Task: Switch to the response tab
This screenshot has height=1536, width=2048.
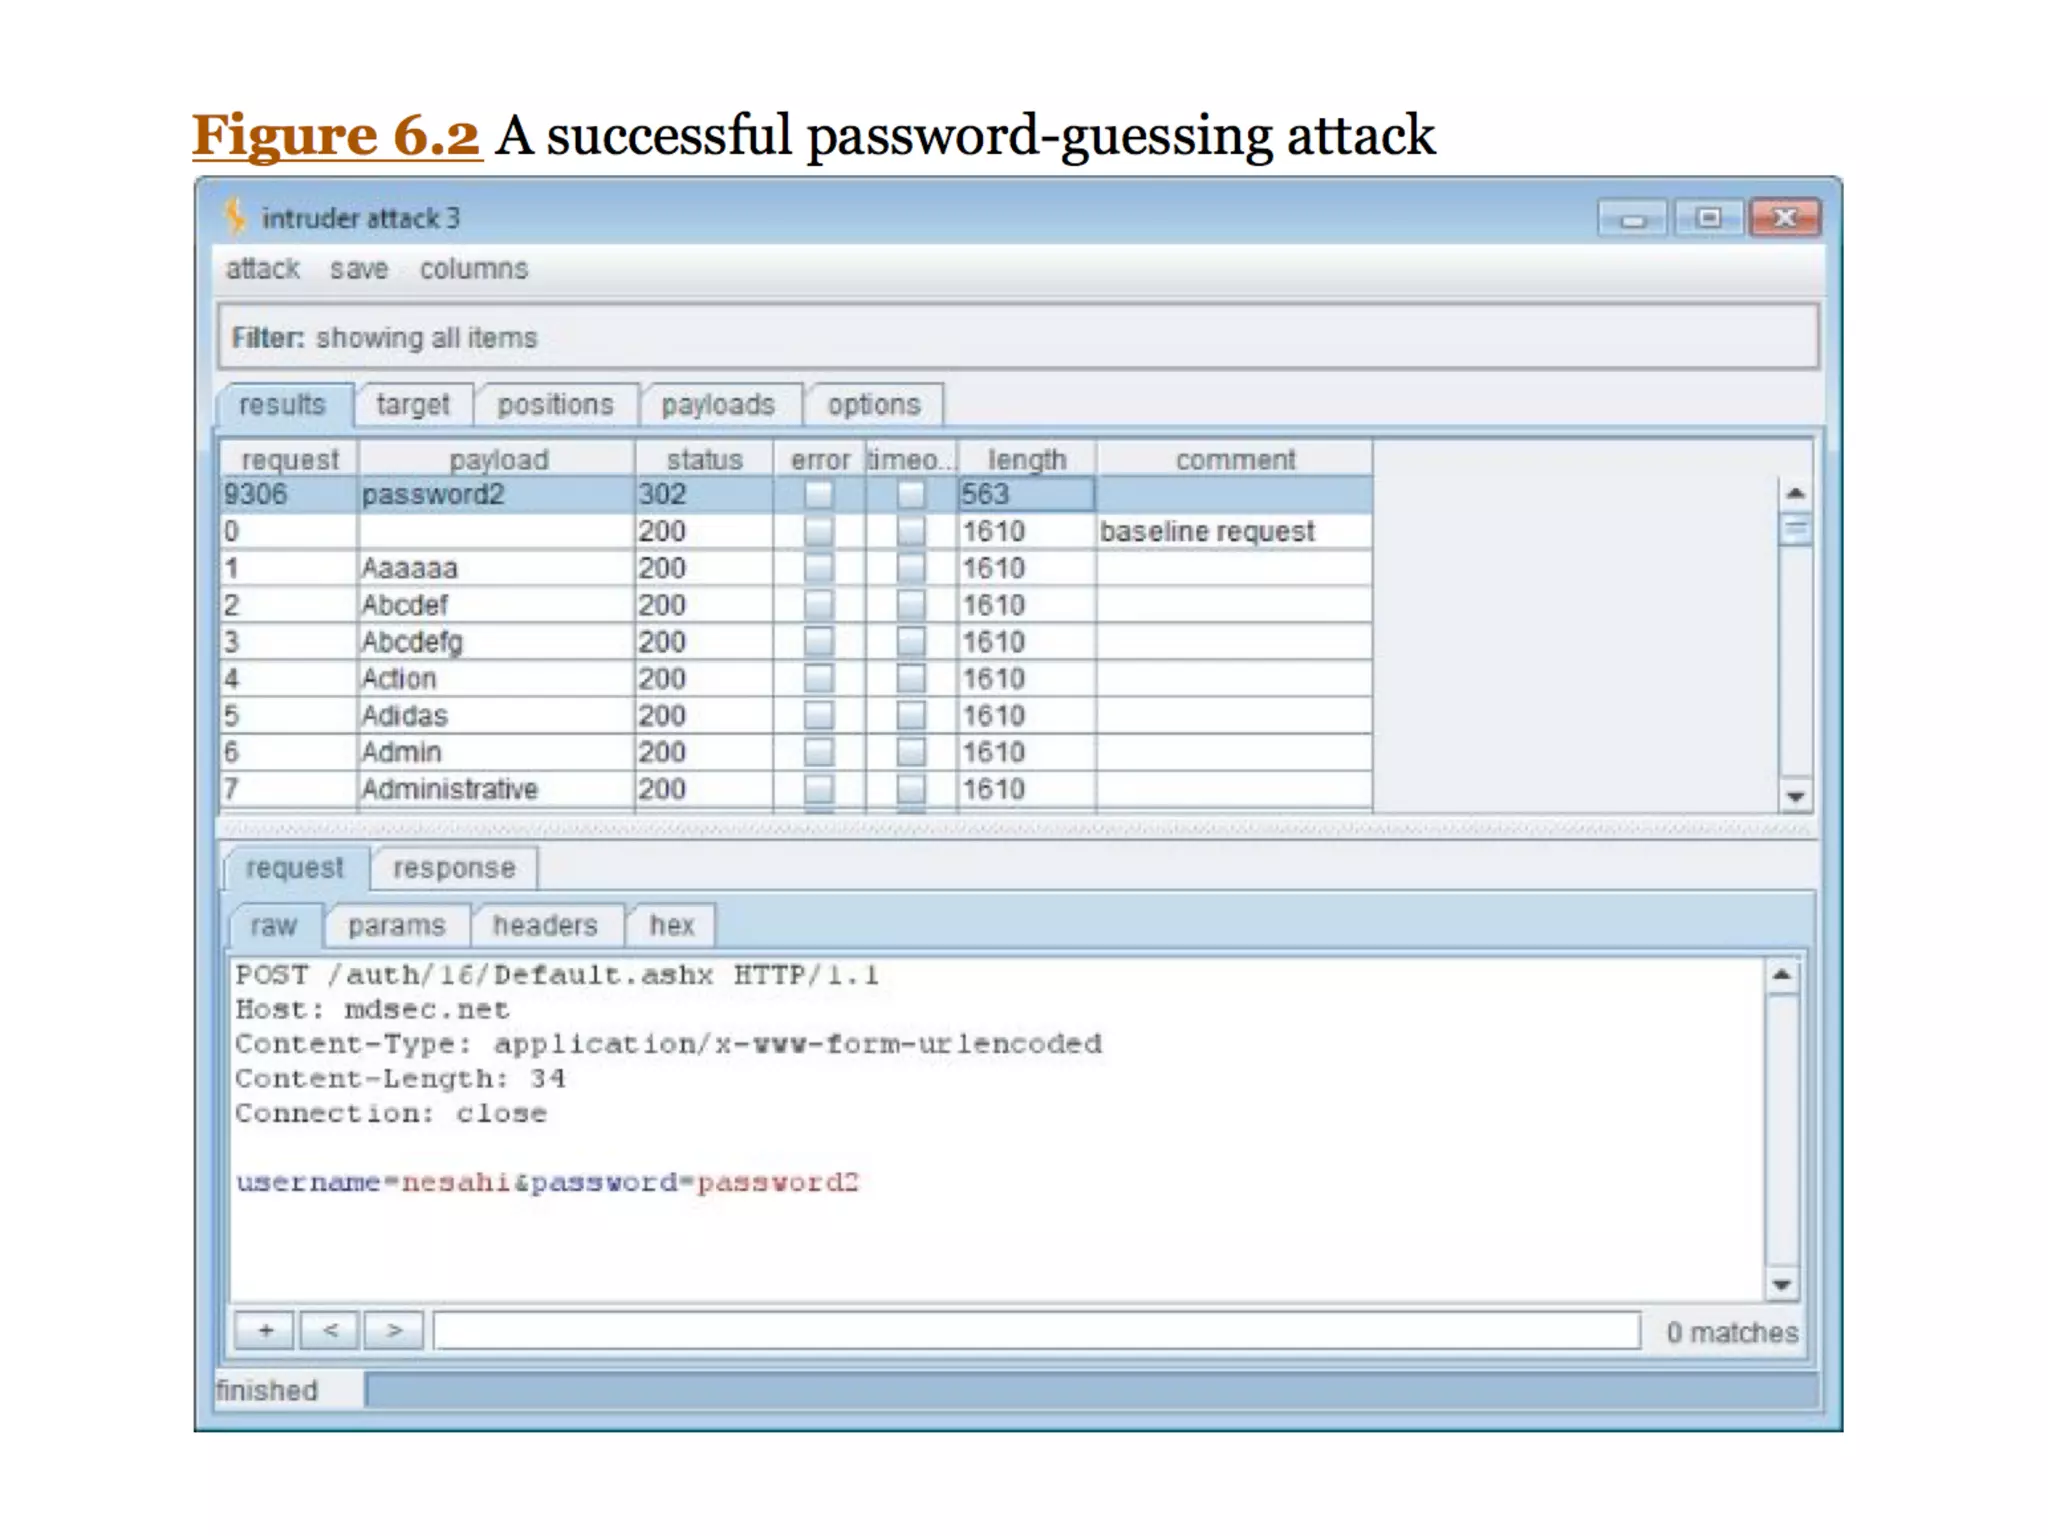Action: click(x=454, y=868)
